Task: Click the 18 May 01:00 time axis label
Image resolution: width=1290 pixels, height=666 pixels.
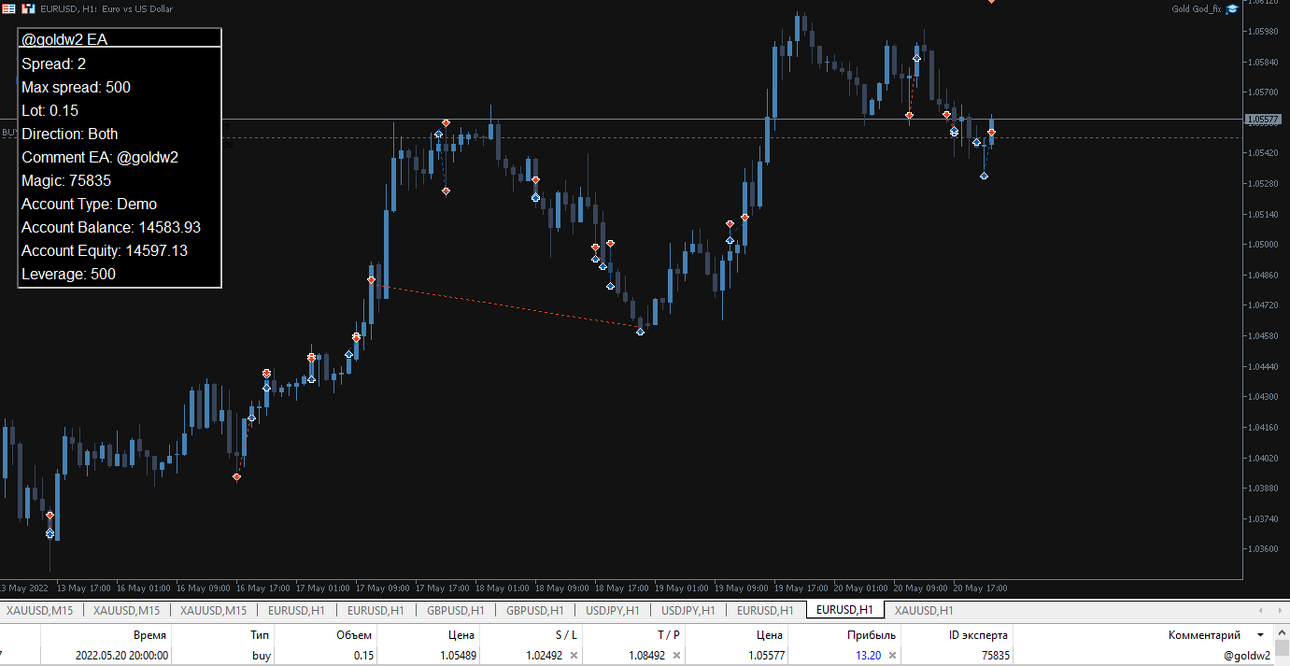Action: [x=504, y=588]
